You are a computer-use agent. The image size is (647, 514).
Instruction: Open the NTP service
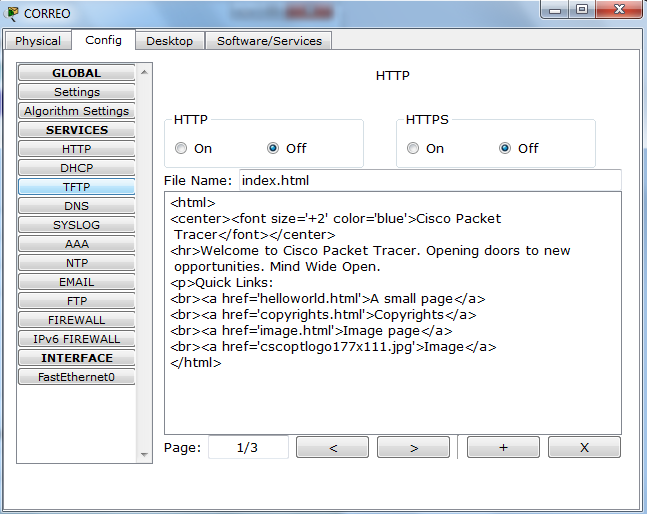tap(77, 263)
